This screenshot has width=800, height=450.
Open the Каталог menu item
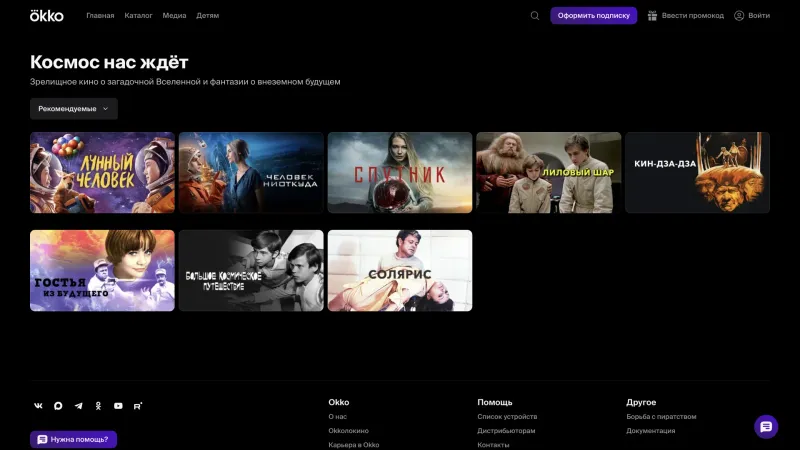138,16
